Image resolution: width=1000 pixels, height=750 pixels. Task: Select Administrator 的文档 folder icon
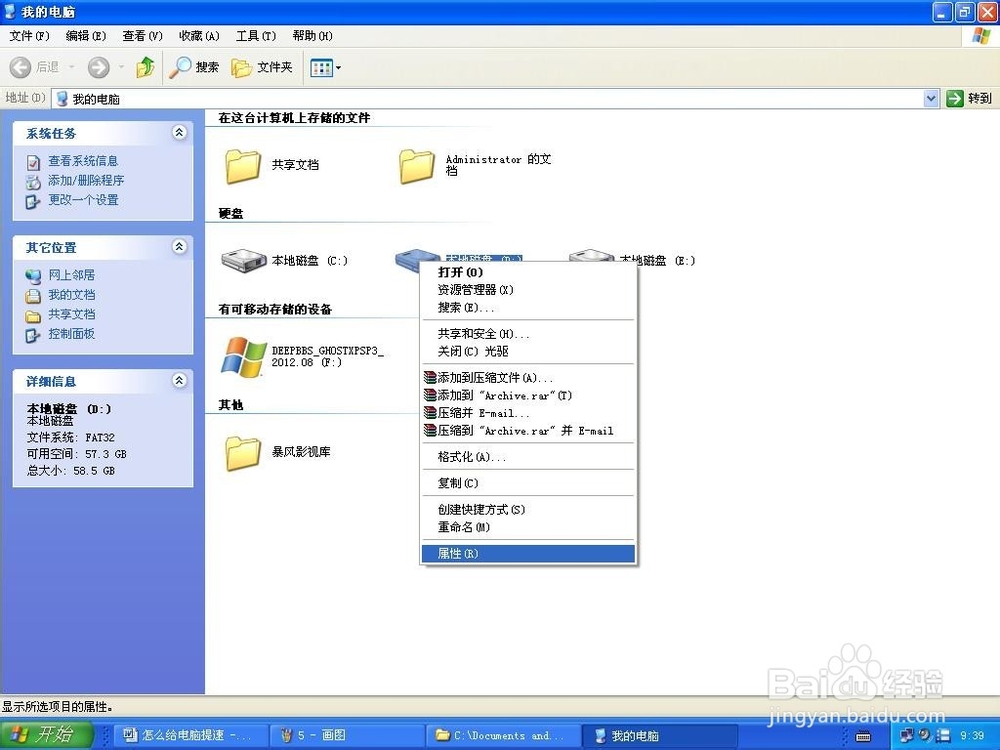416,166
